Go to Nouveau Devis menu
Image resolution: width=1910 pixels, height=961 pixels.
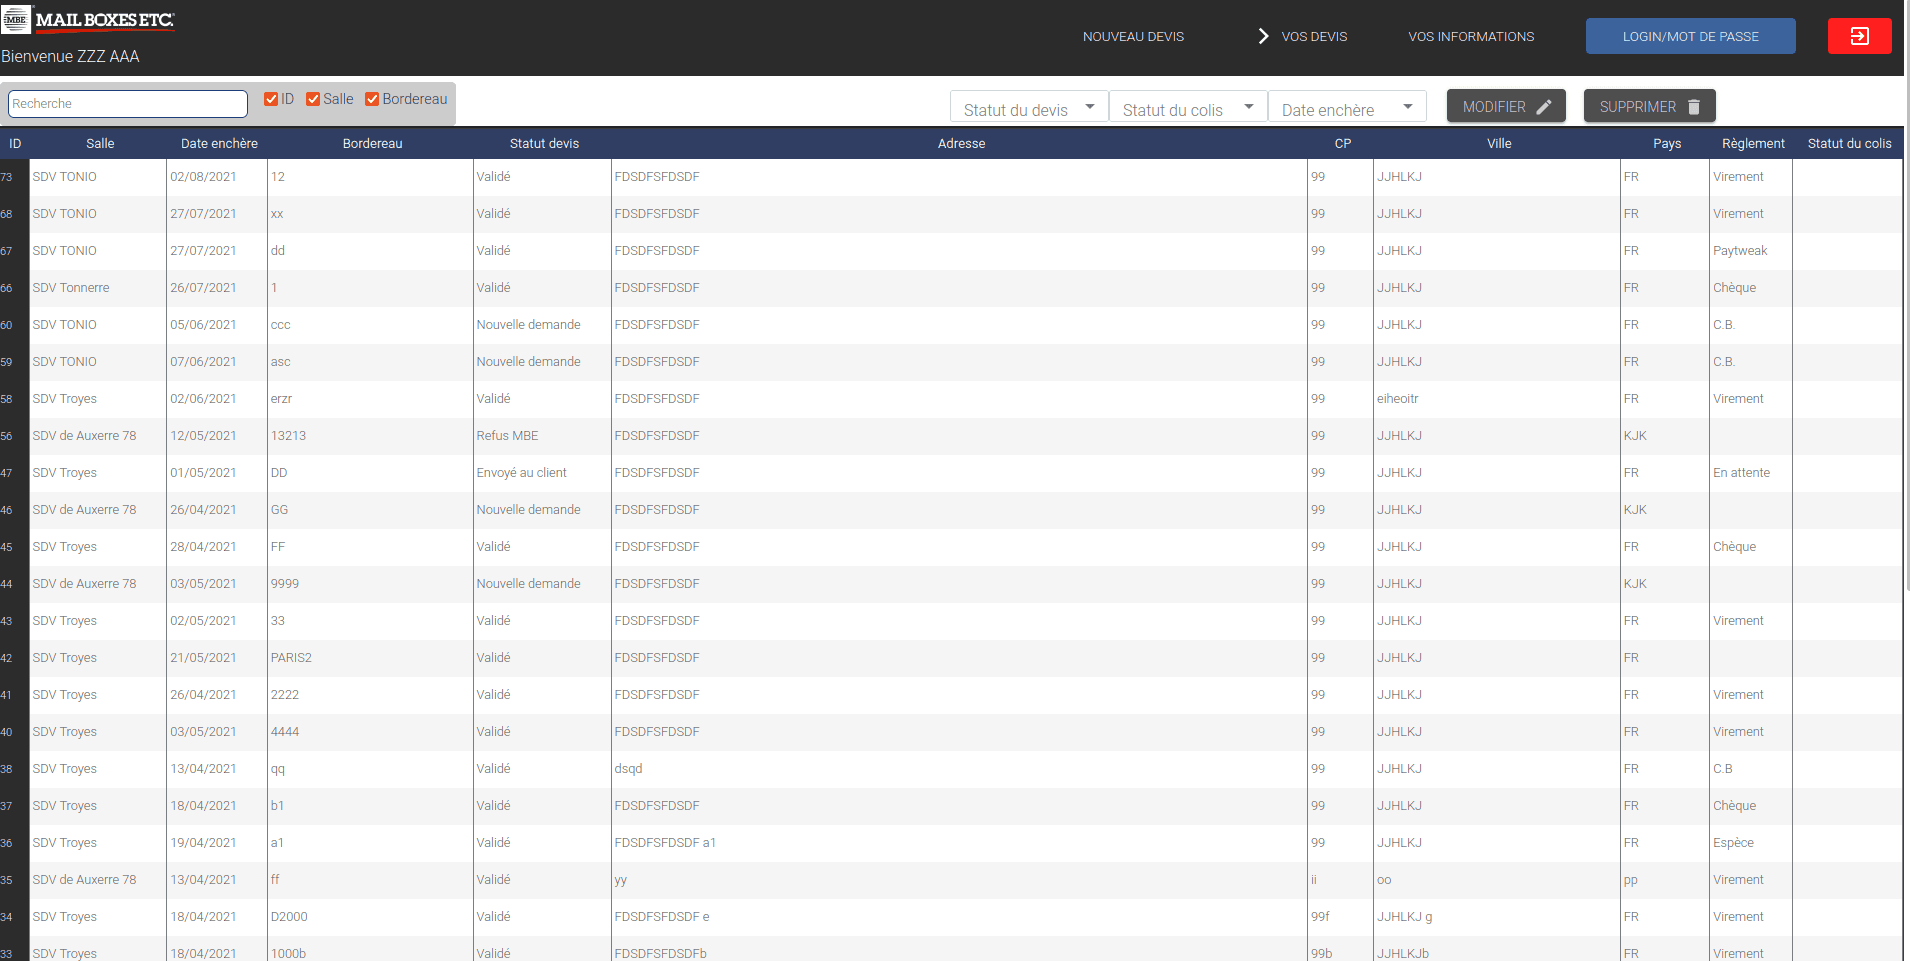click(x=1133, y=37)
